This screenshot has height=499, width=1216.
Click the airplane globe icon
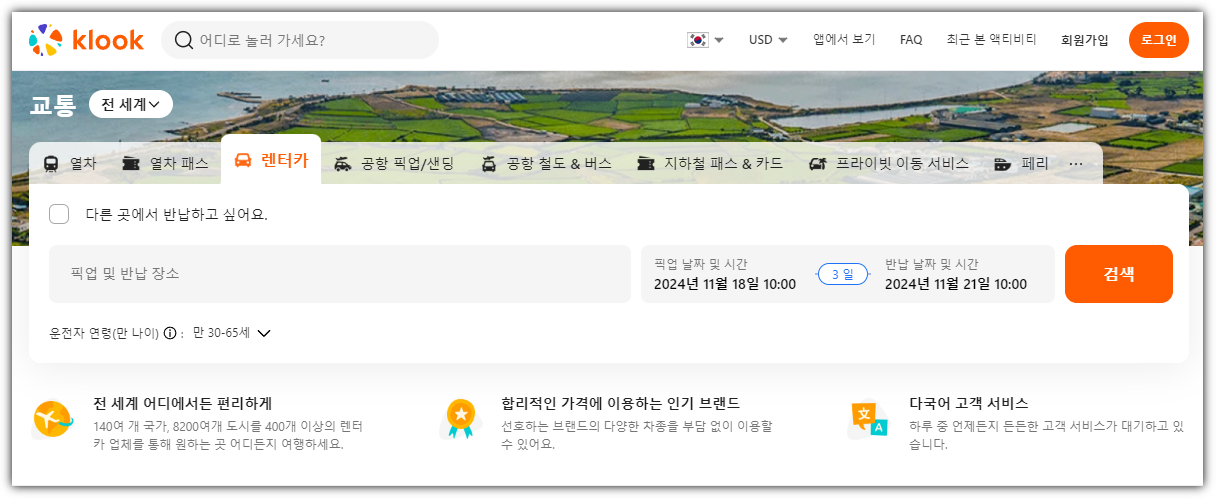(53, 419)
